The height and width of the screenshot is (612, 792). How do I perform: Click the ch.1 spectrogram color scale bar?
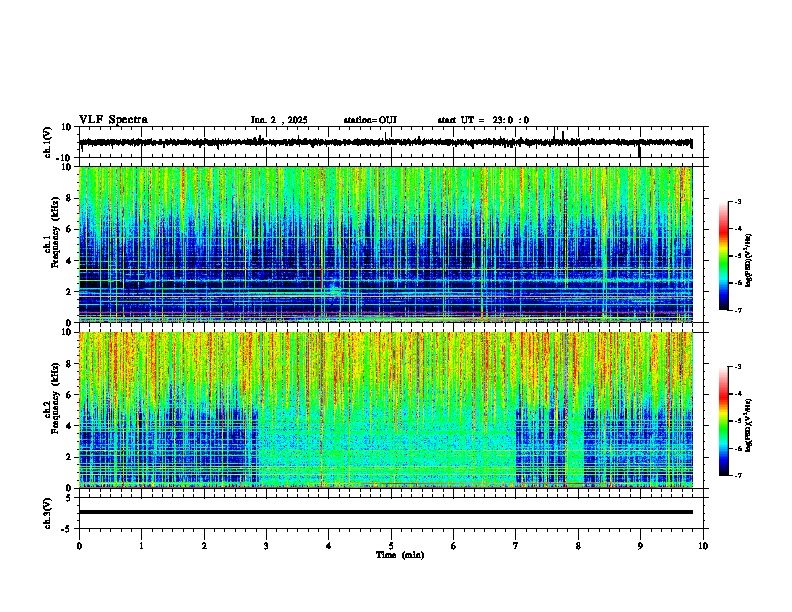[724, 256]
